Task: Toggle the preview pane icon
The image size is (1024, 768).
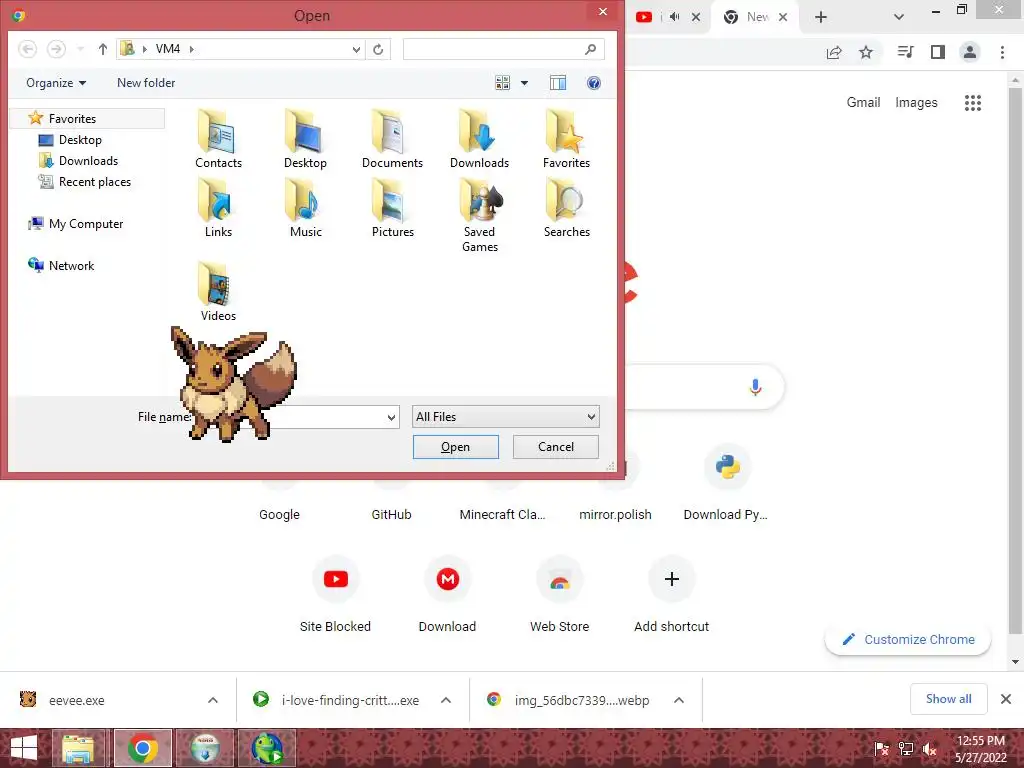Action: click(x=558, y=83)
